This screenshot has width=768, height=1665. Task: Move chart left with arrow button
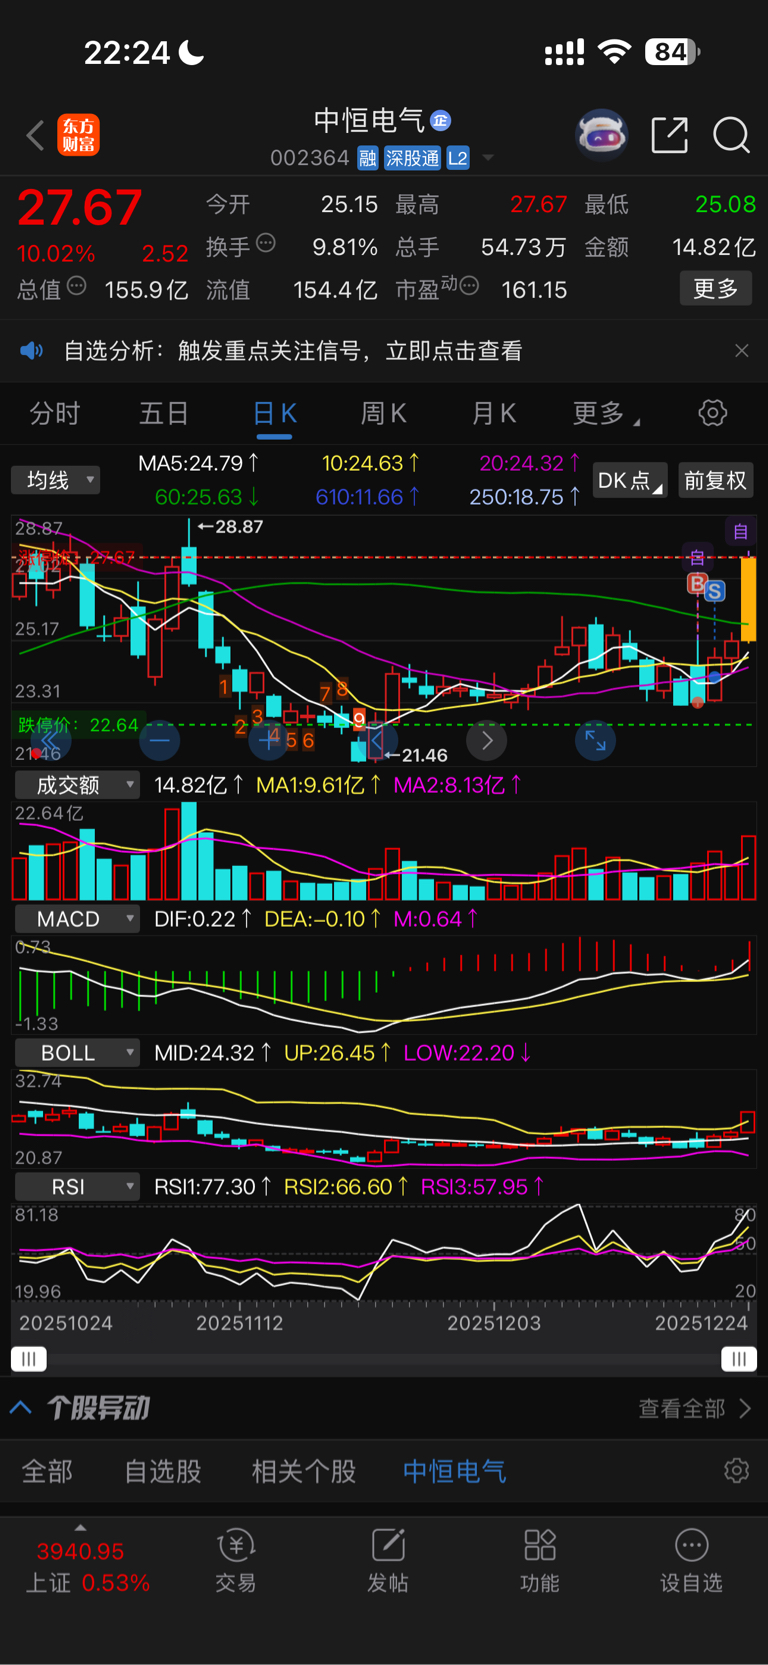tap(377, 741)
